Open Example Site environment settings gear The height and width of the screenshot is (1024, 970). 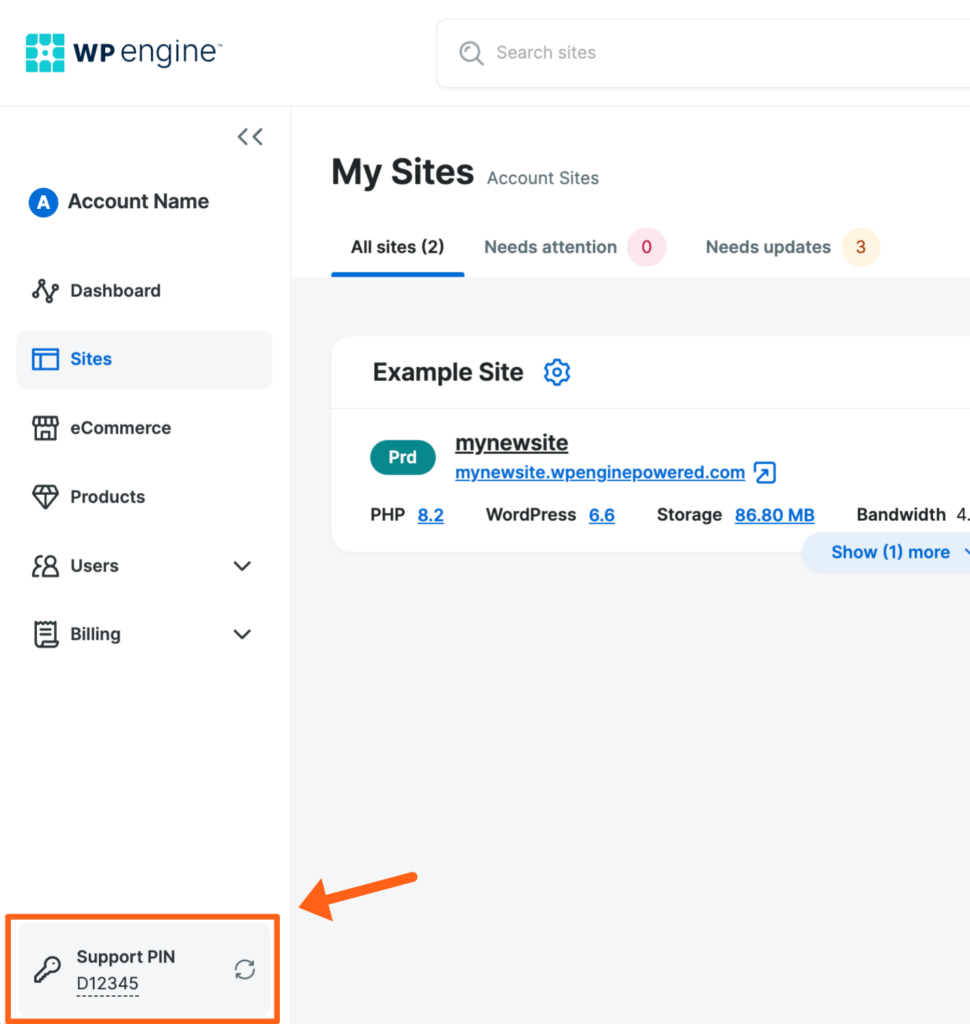557,372
